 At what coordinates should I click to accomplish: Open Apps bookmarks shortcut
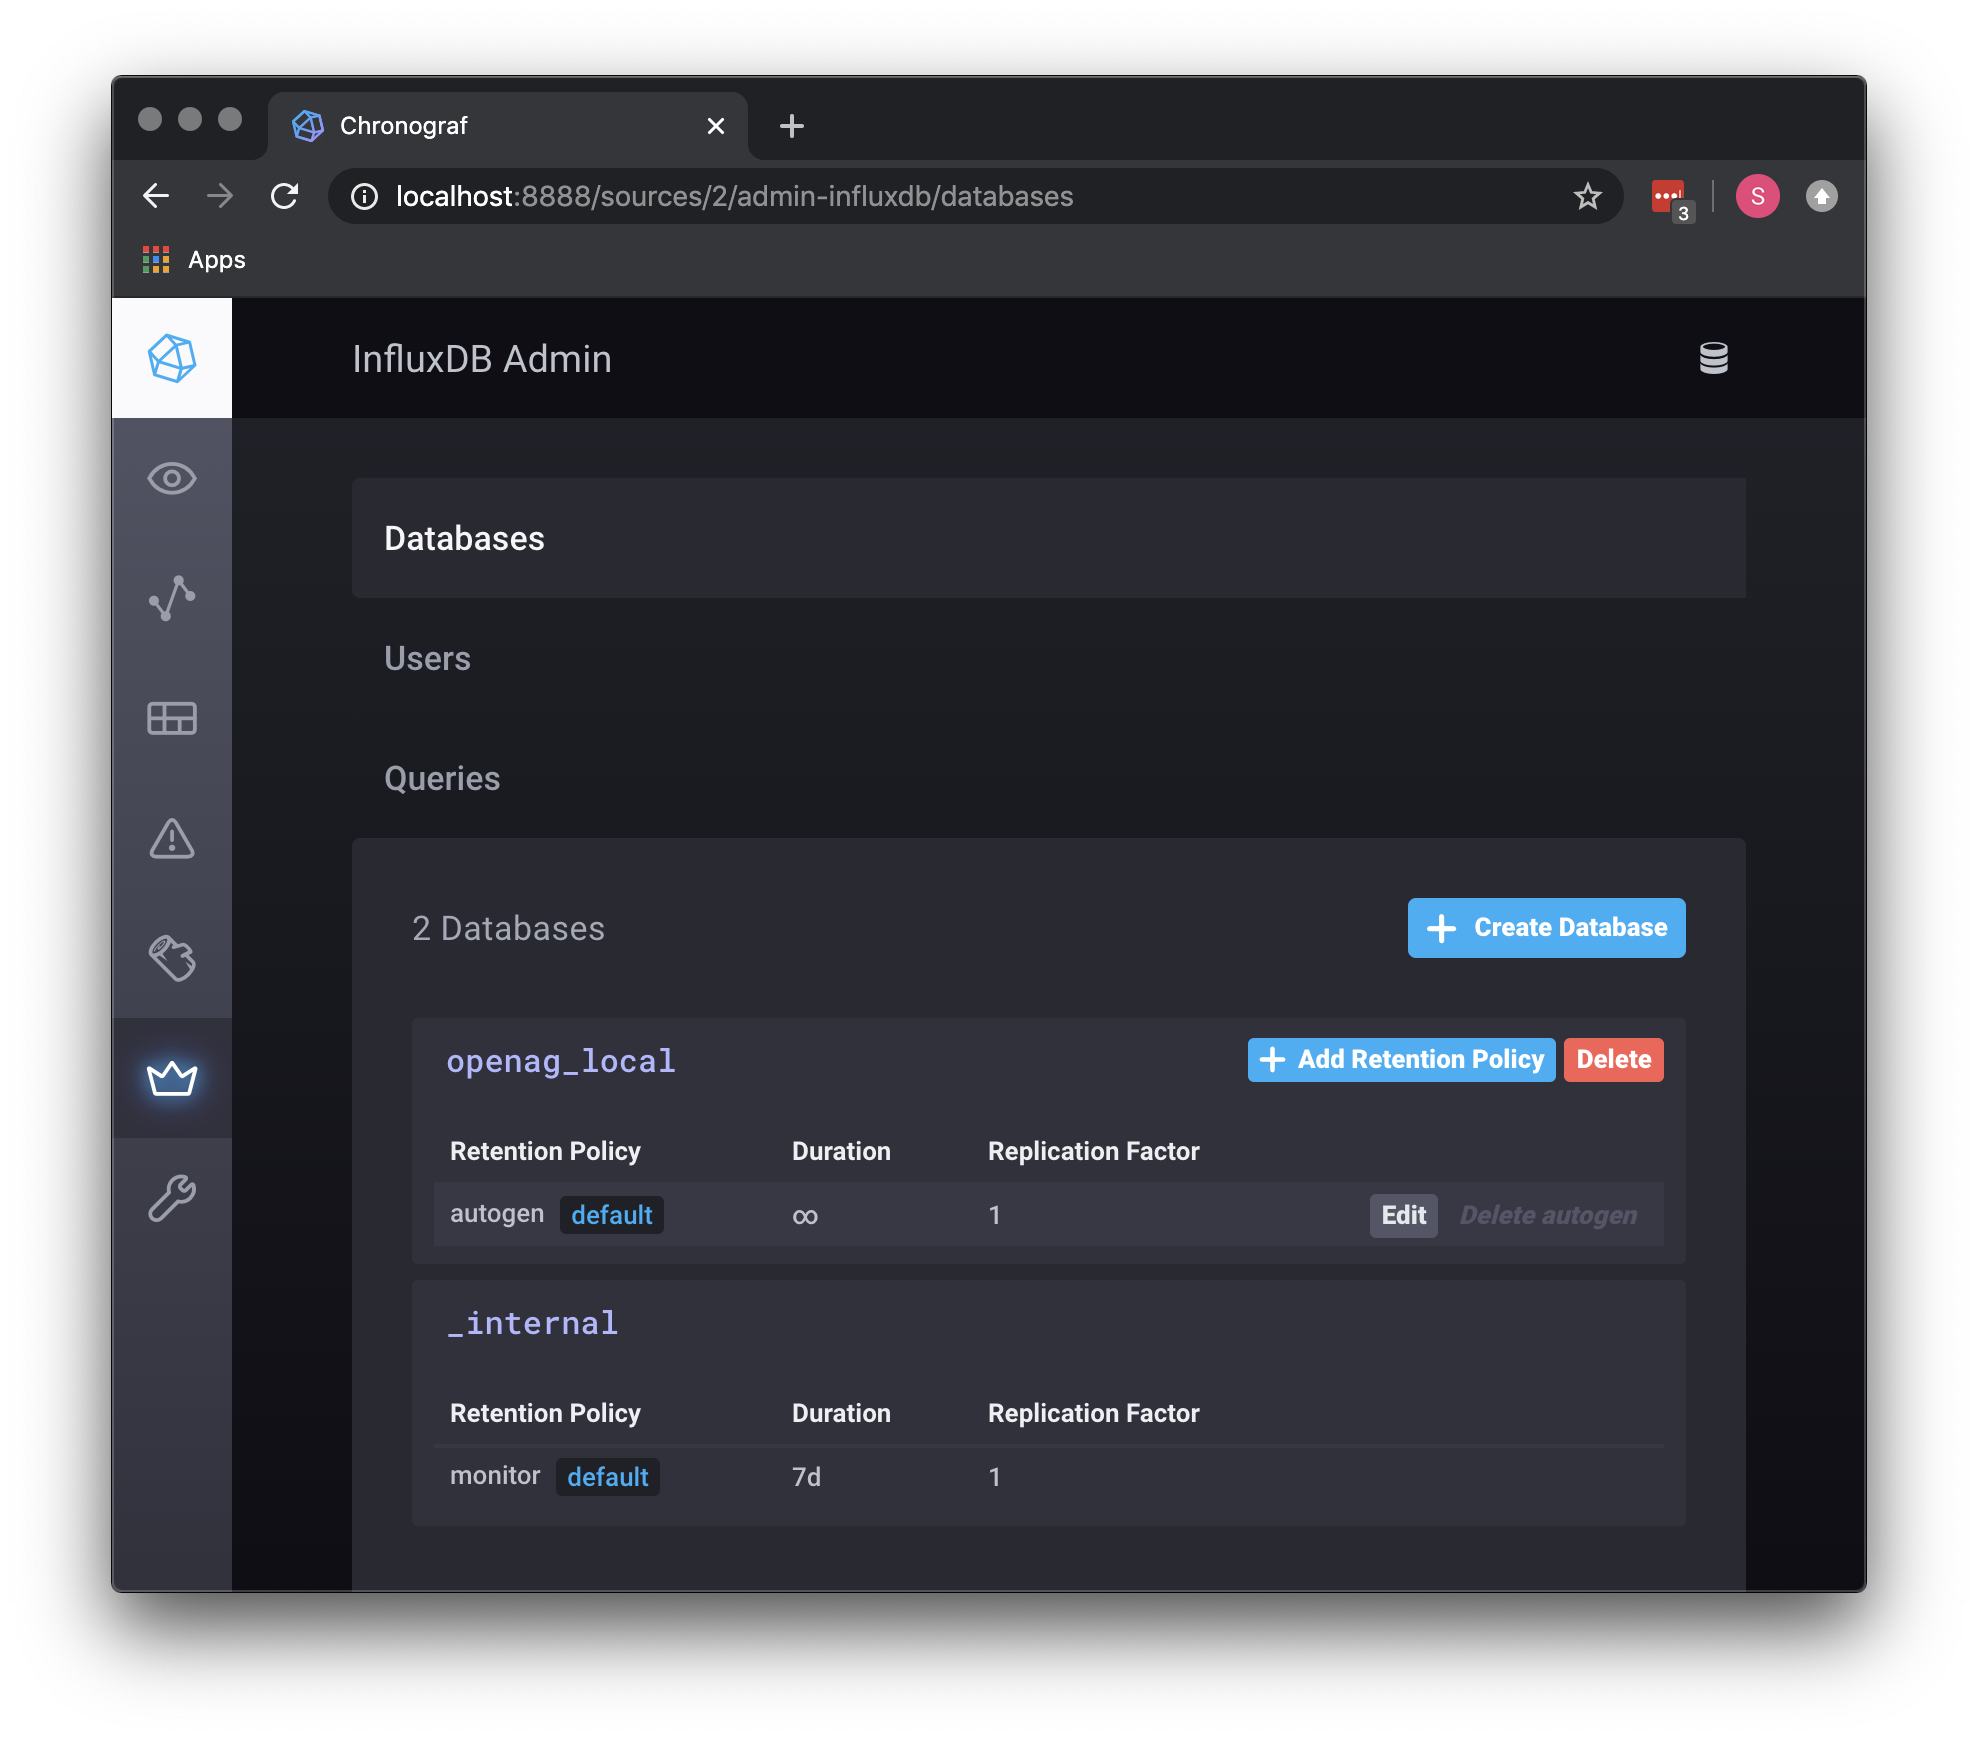tap(194, 260)
